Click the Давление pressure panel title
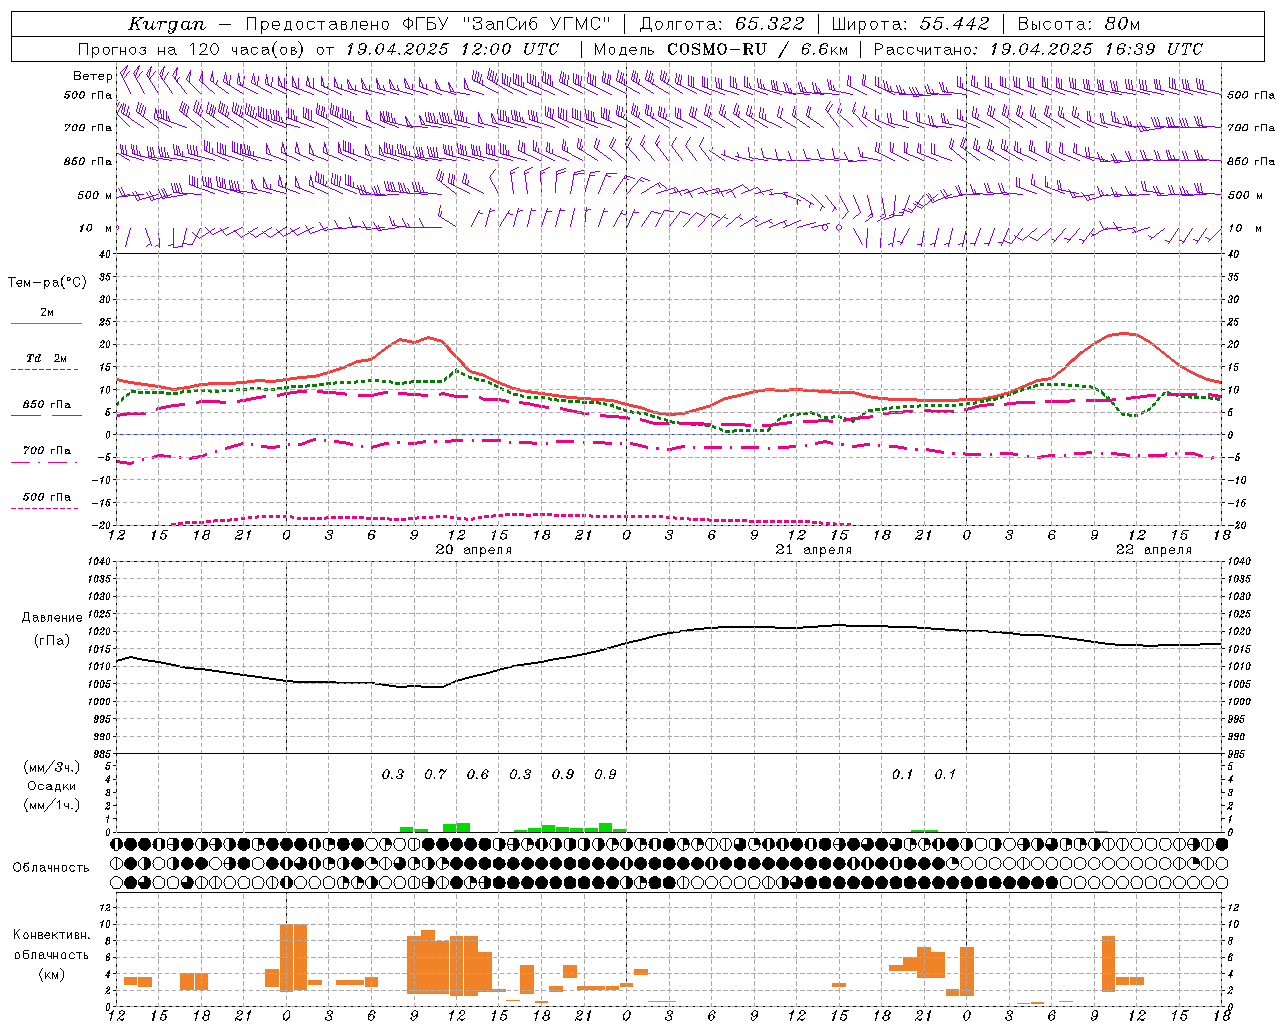This screenshot has width=1280, height=1024. tap(52, 618)
